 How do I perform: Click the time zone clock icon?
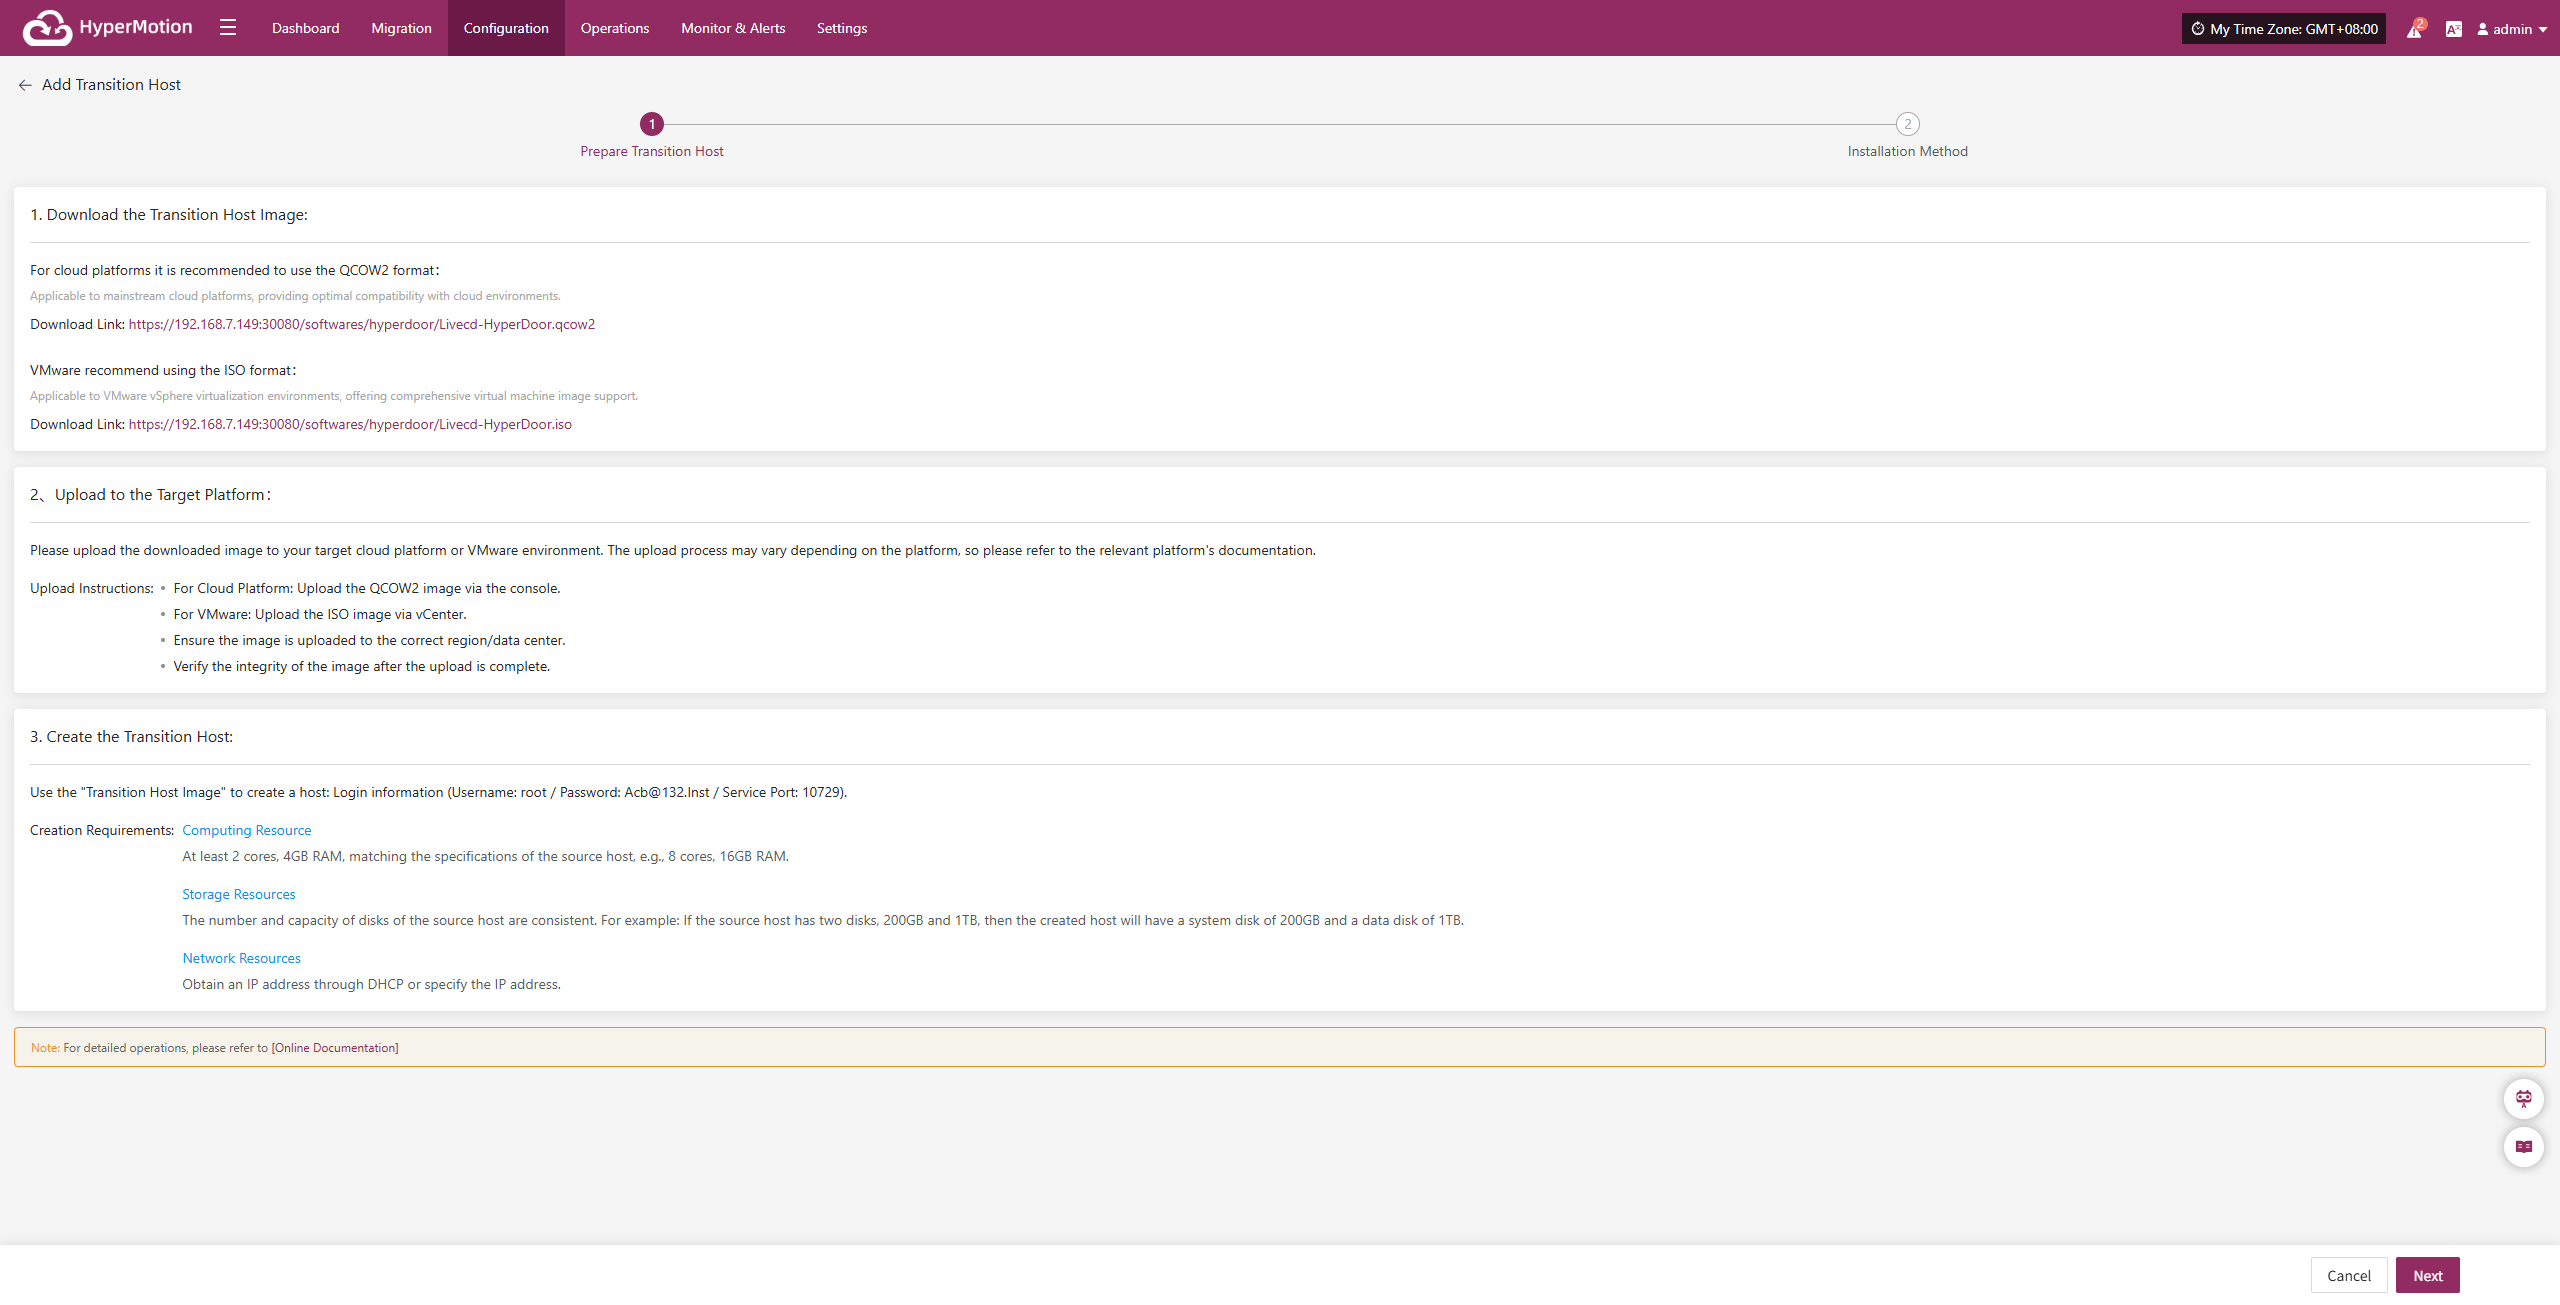(2198, 29)
